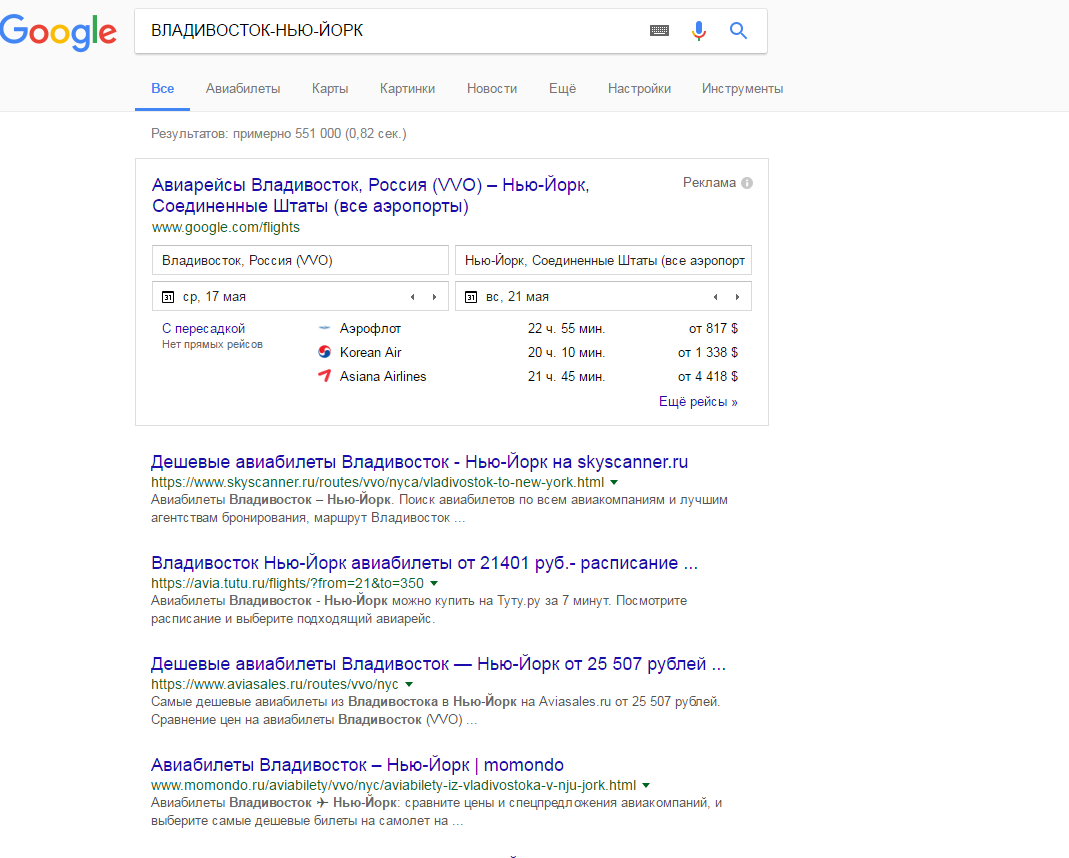Click Asiana Airlines flight row name
The height and width of the screenshot is (858, 1069).
(382, 376)
